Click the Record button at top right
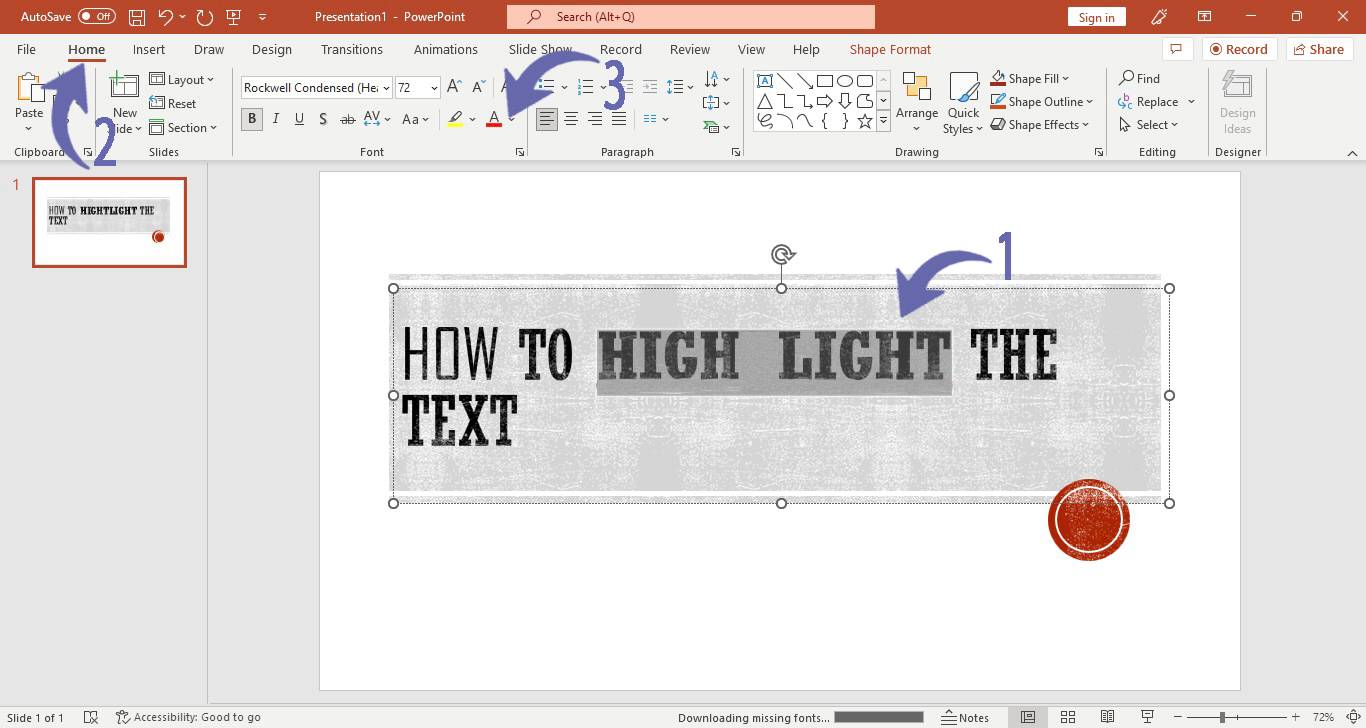 pos(1238,49)
